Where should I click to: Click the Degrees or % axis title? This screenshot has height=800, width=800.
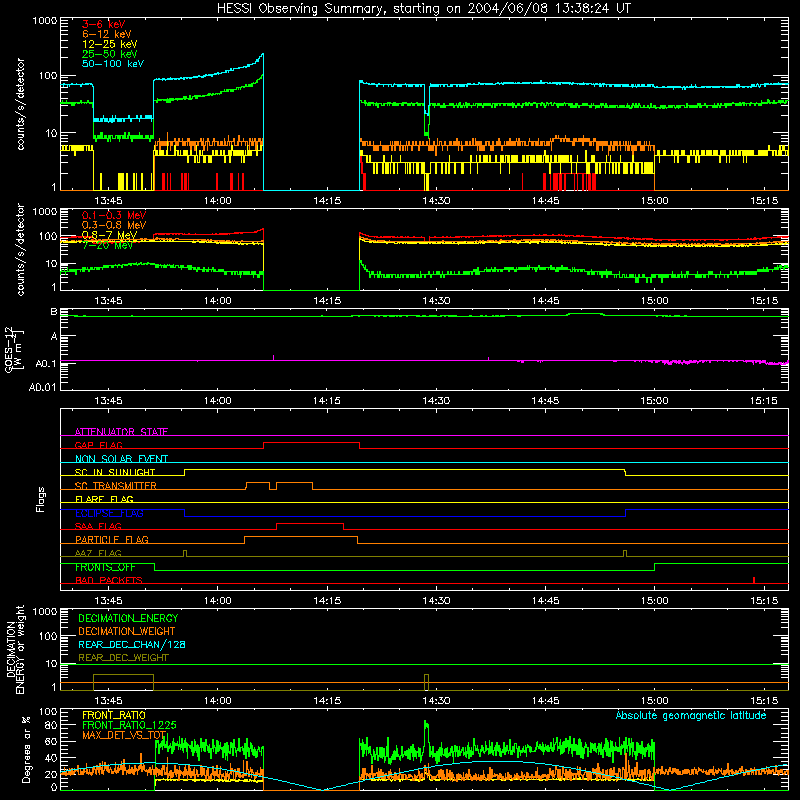tap(26, 749)
